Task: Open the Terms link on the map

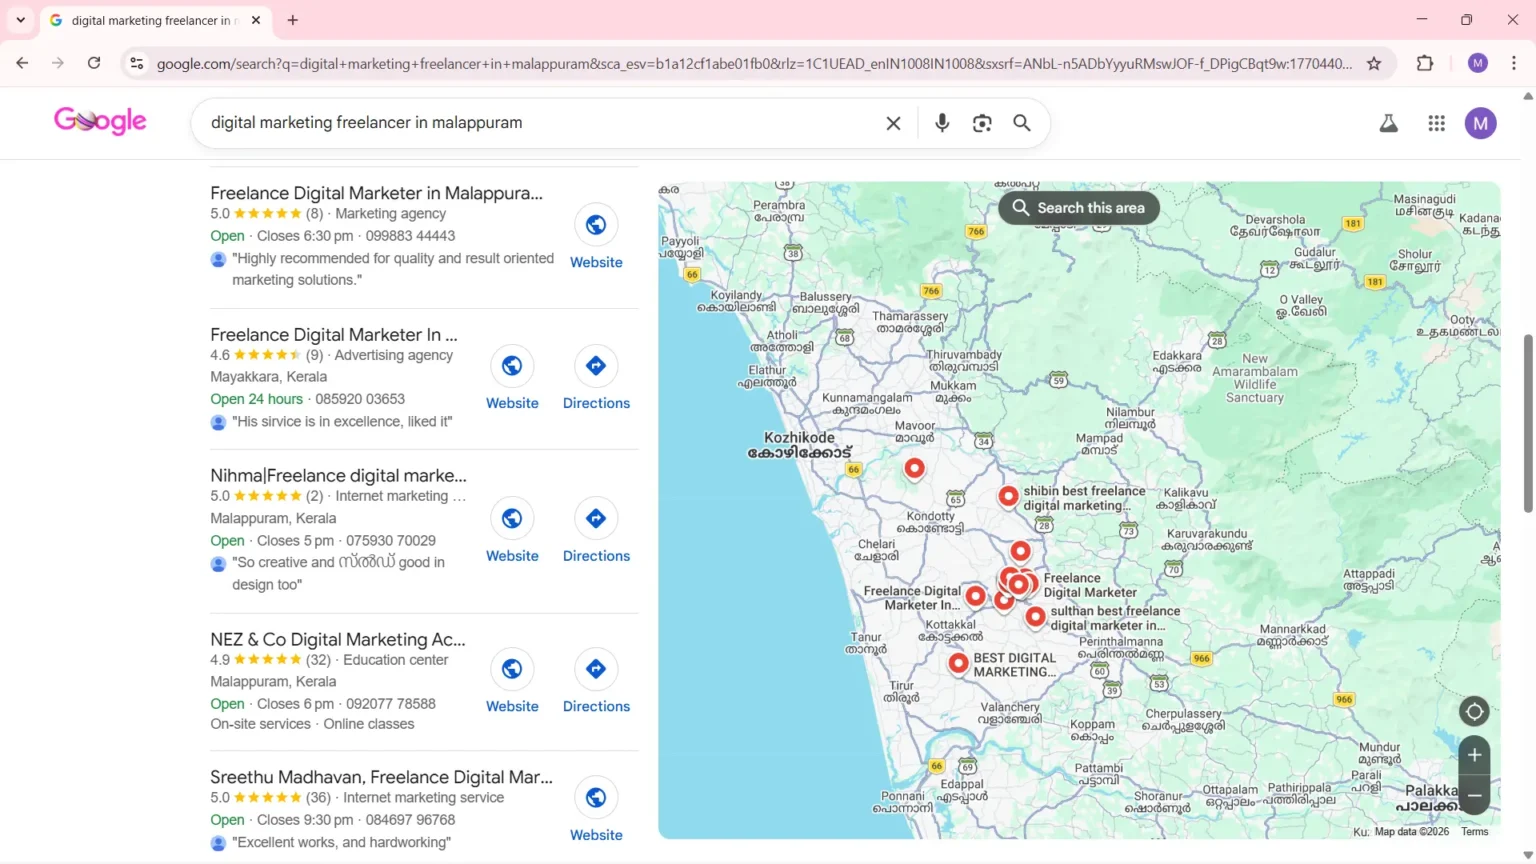Action: click(1474, 831)
